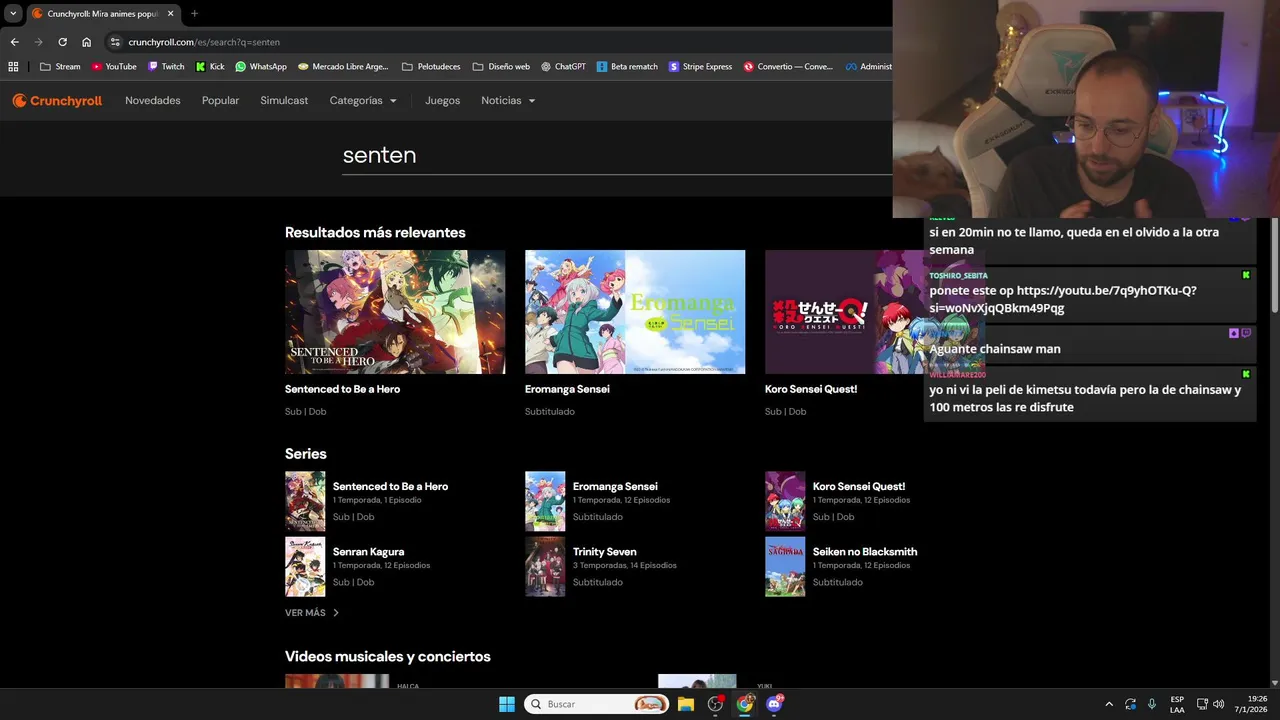
Task: Click the browser forward arrow
Action: point(38,42)
